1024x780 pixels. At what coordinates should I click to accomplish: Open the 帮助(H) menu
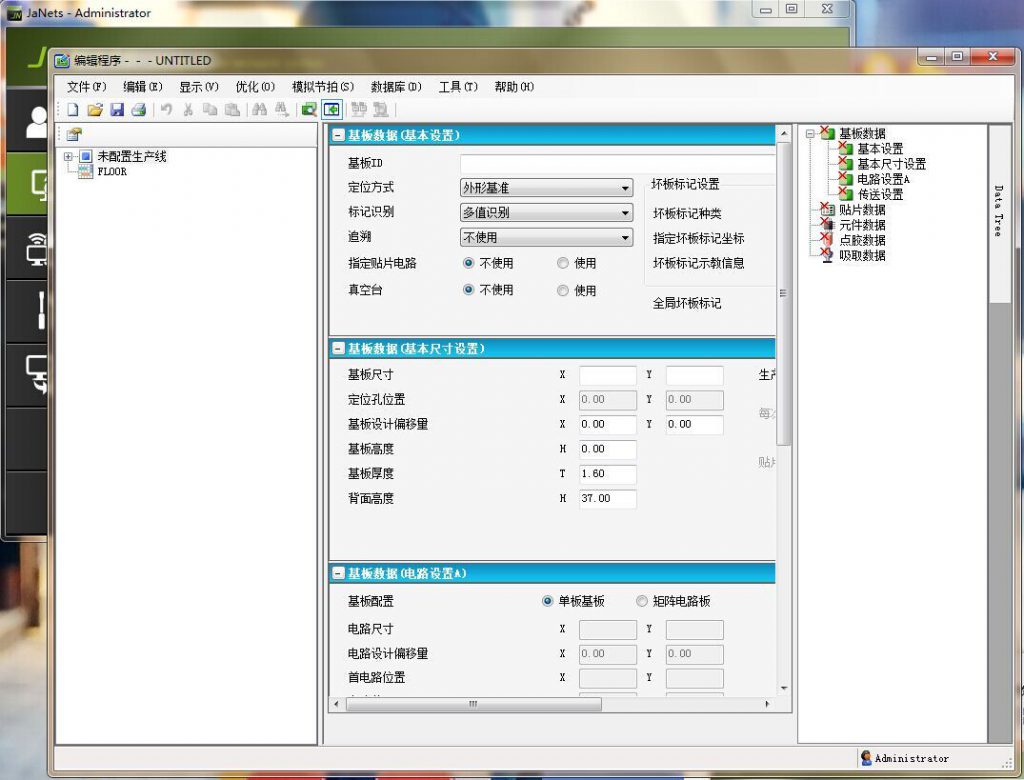(x=514, y=87)
